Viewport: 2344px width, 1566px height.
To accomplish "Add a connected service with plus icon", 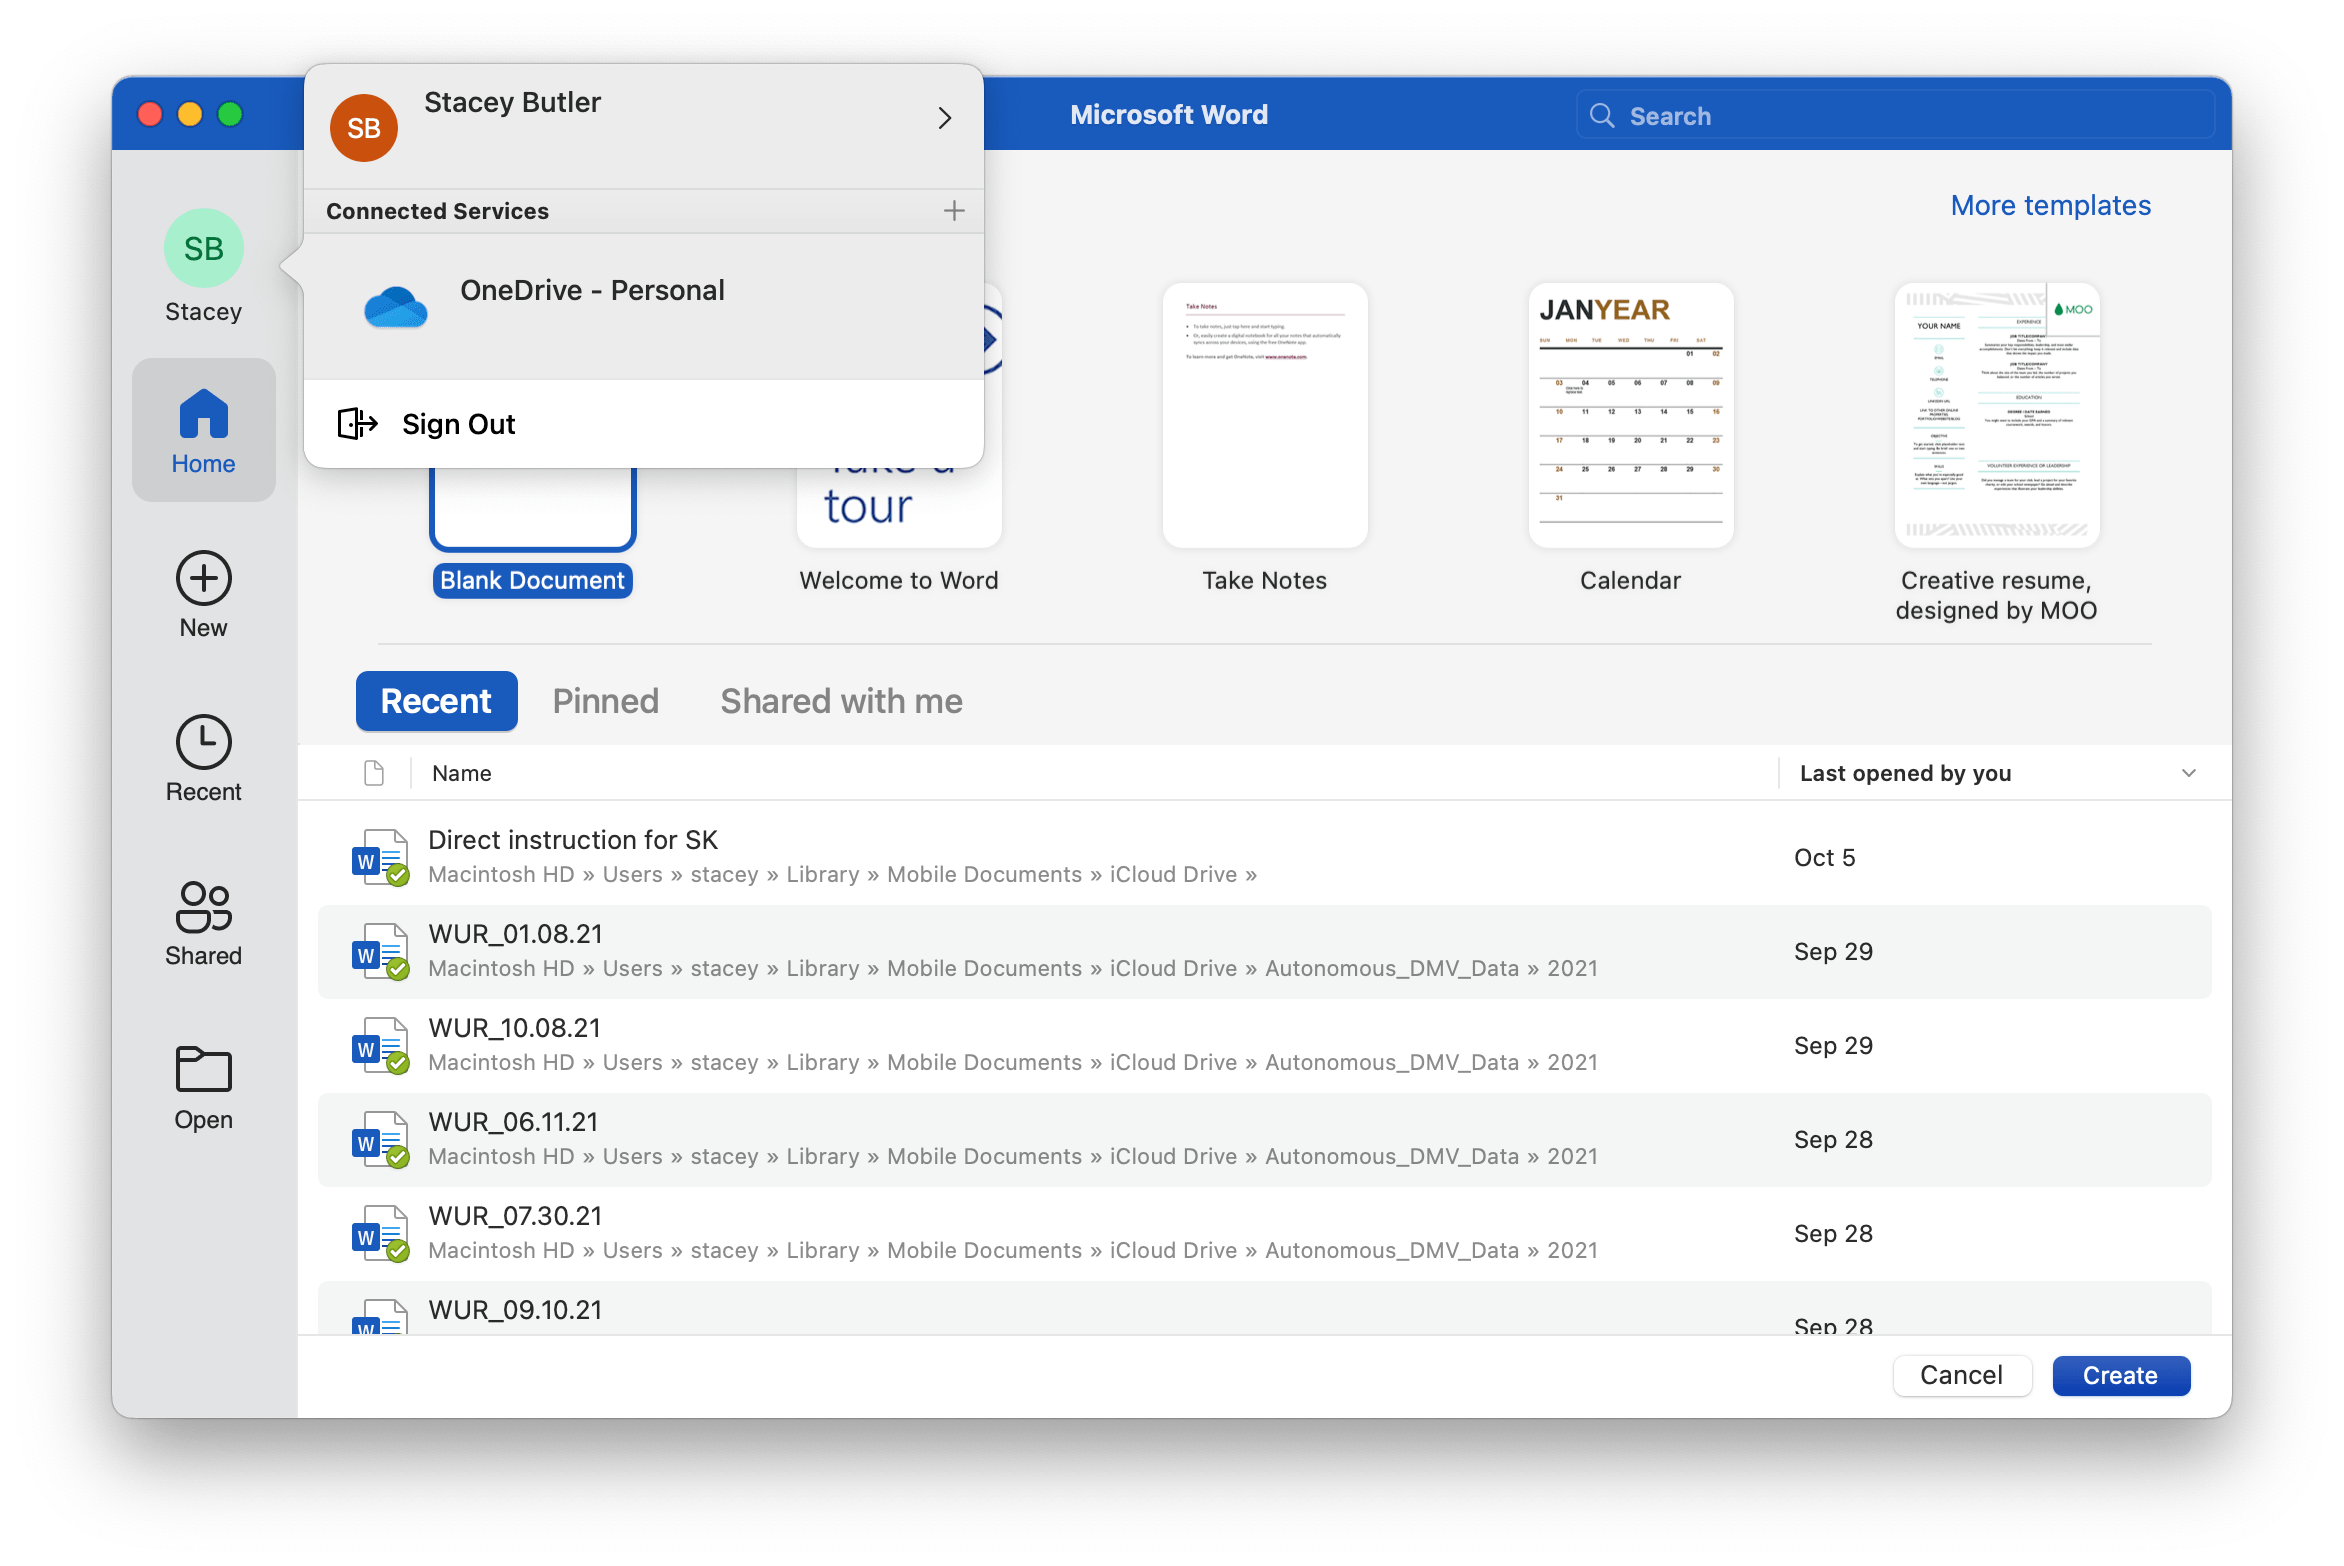I will point(954,211).
